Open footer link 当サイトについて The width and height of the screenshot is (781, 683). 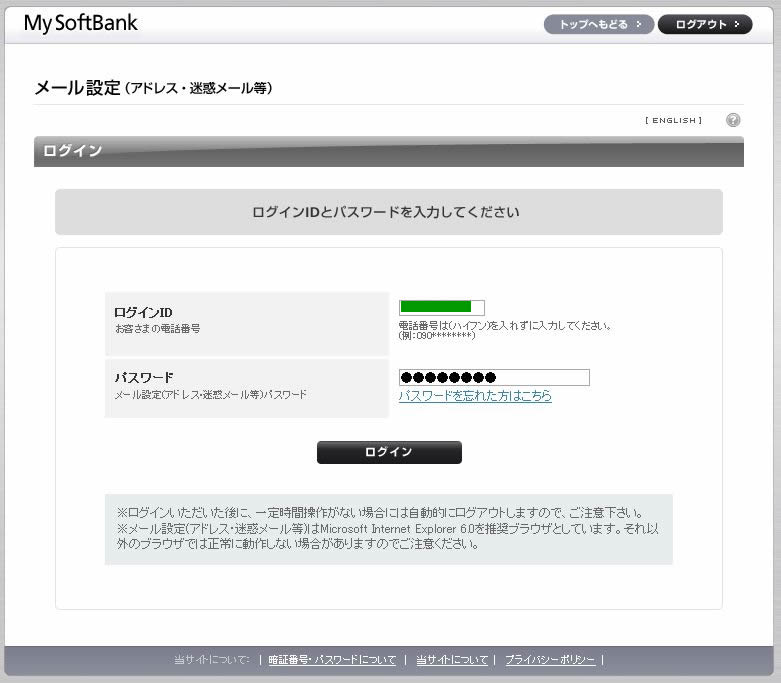452,660
